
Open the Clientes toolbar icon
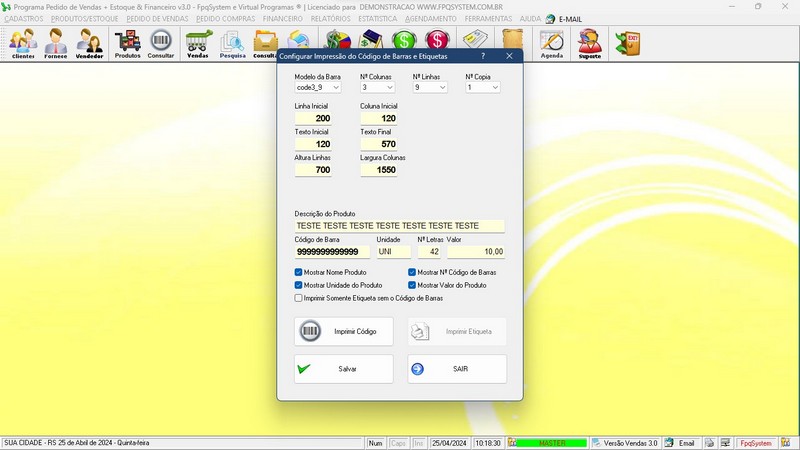(x=23, y=43)
